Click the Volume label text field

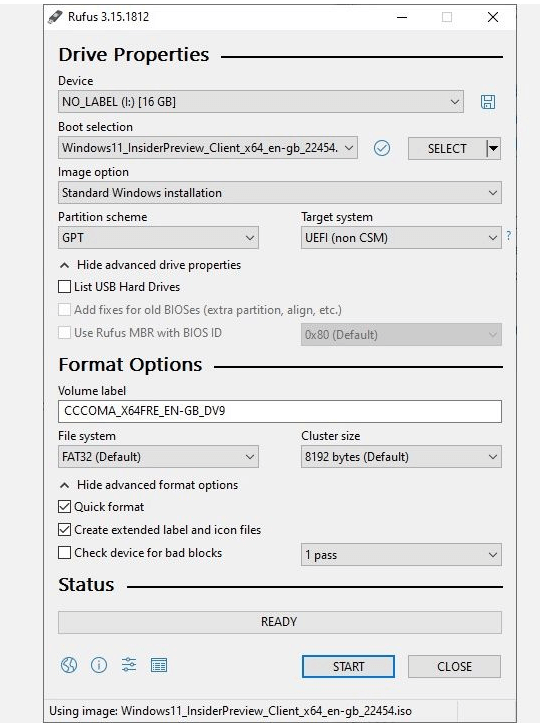280,412
